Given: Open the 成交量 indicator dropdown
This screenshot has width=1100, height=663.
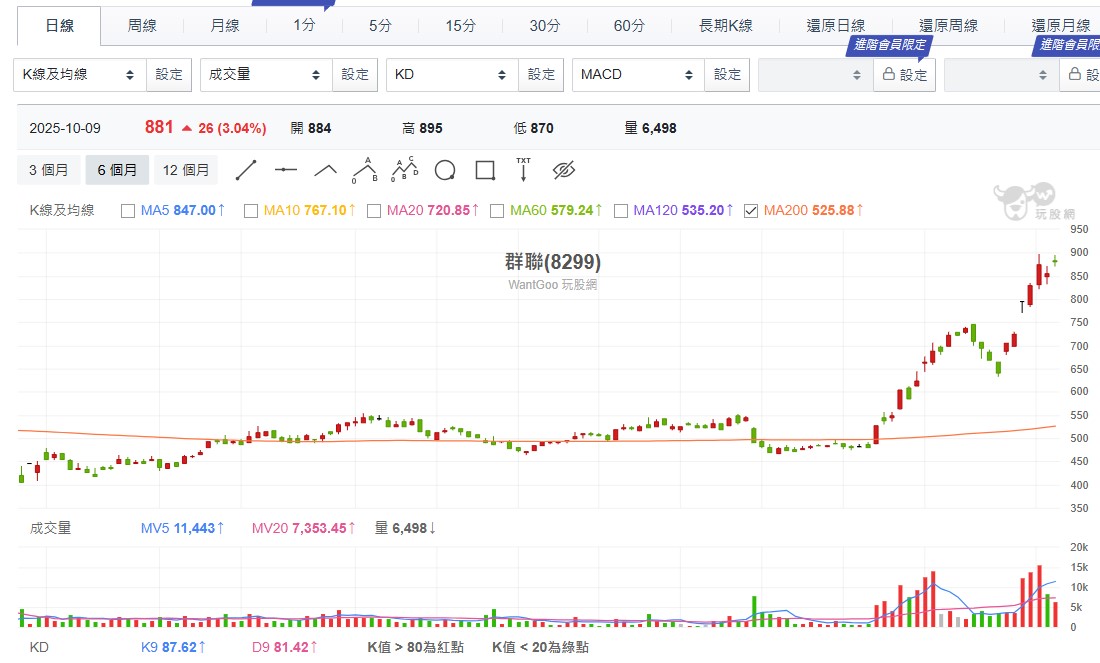Looking at the screenshot, I should pos(263,74).
